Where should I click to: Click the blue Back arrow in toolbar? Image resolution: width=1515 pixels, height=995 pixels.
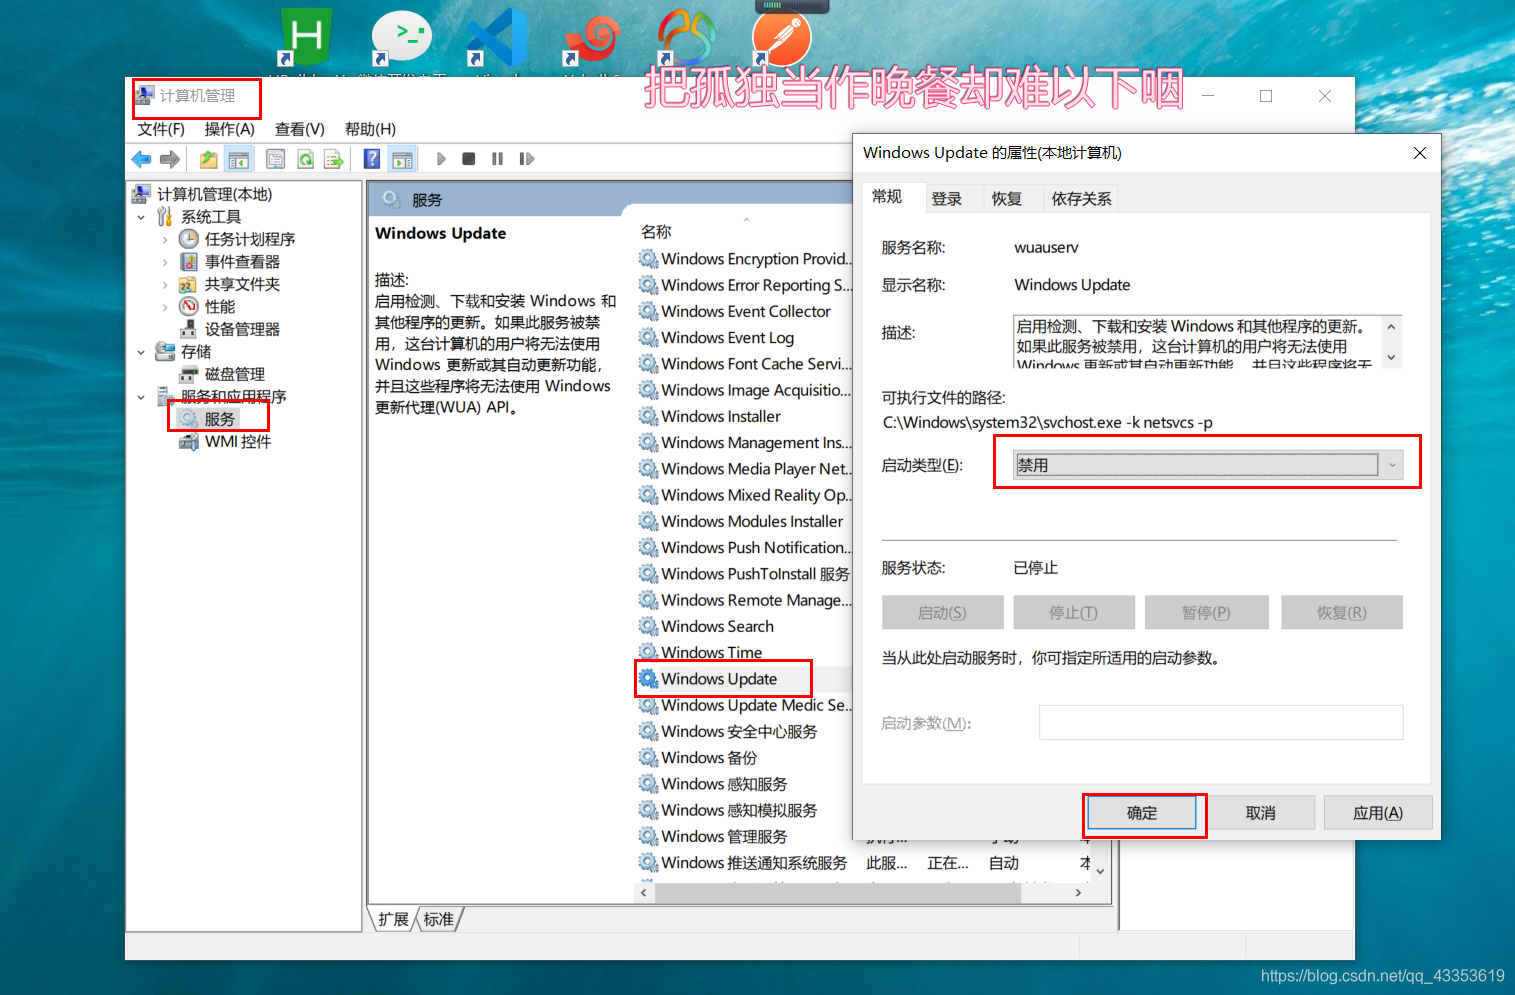pos(142,159)
